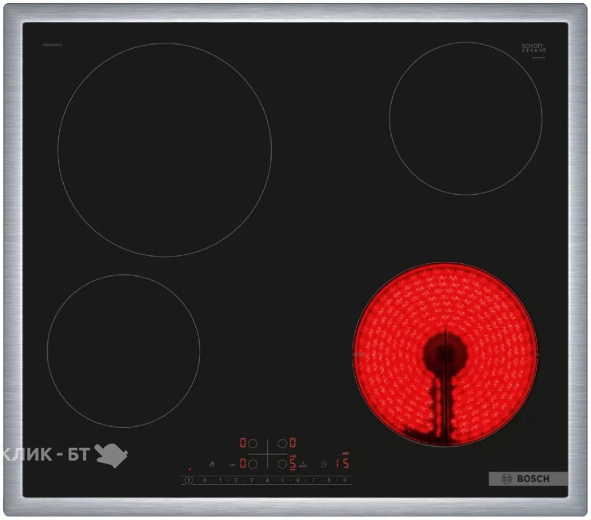591x520 pixels.
Task: Set heat level 6 on the slider
Action: click(298, 480)
